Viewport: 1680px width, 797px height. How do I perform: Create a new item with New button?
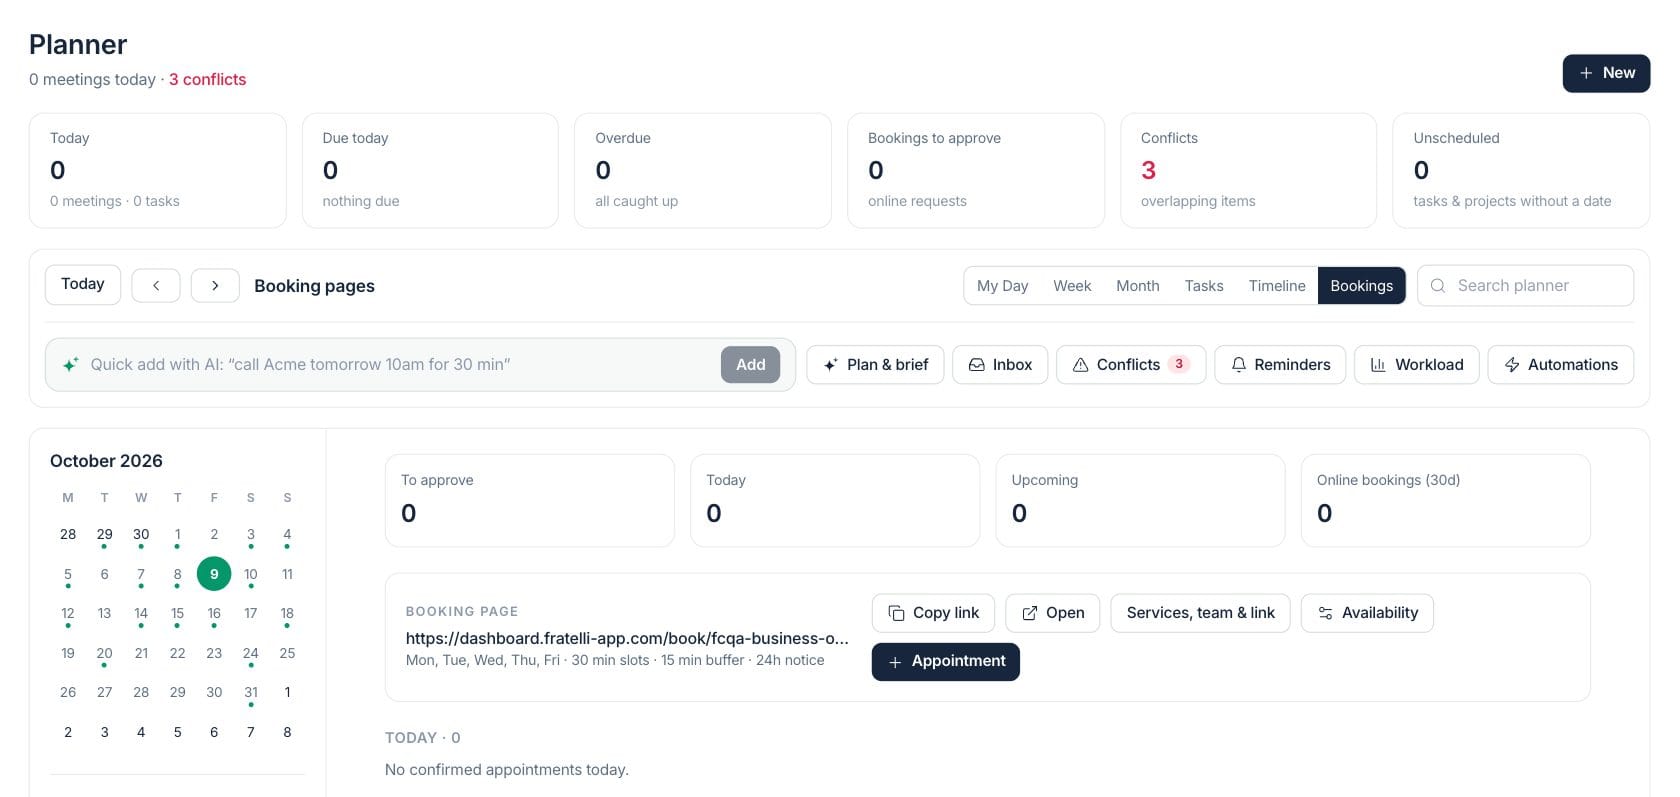tap(1606, 73)
